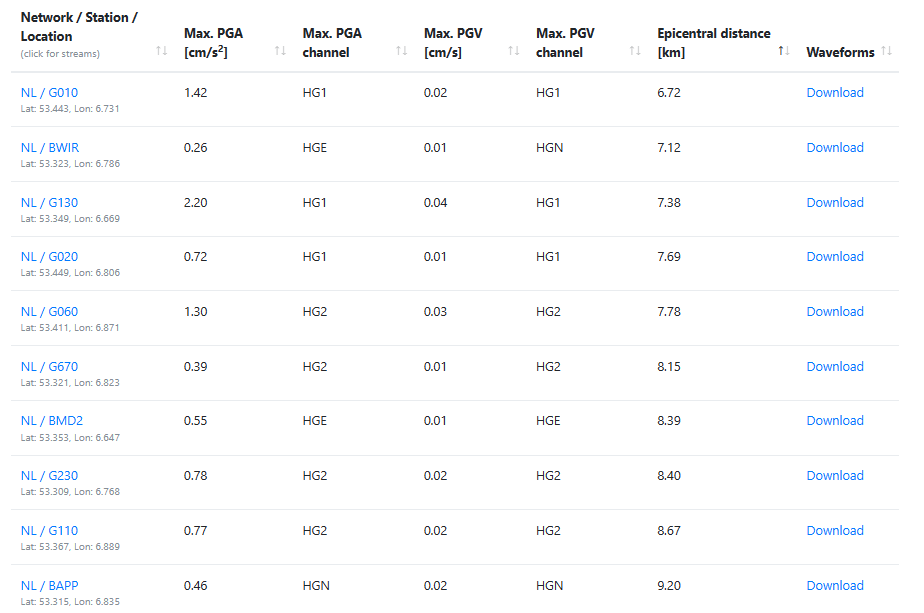Download waveforms for station BAPP
Screen dimensions: 924x613
point(835,585)
